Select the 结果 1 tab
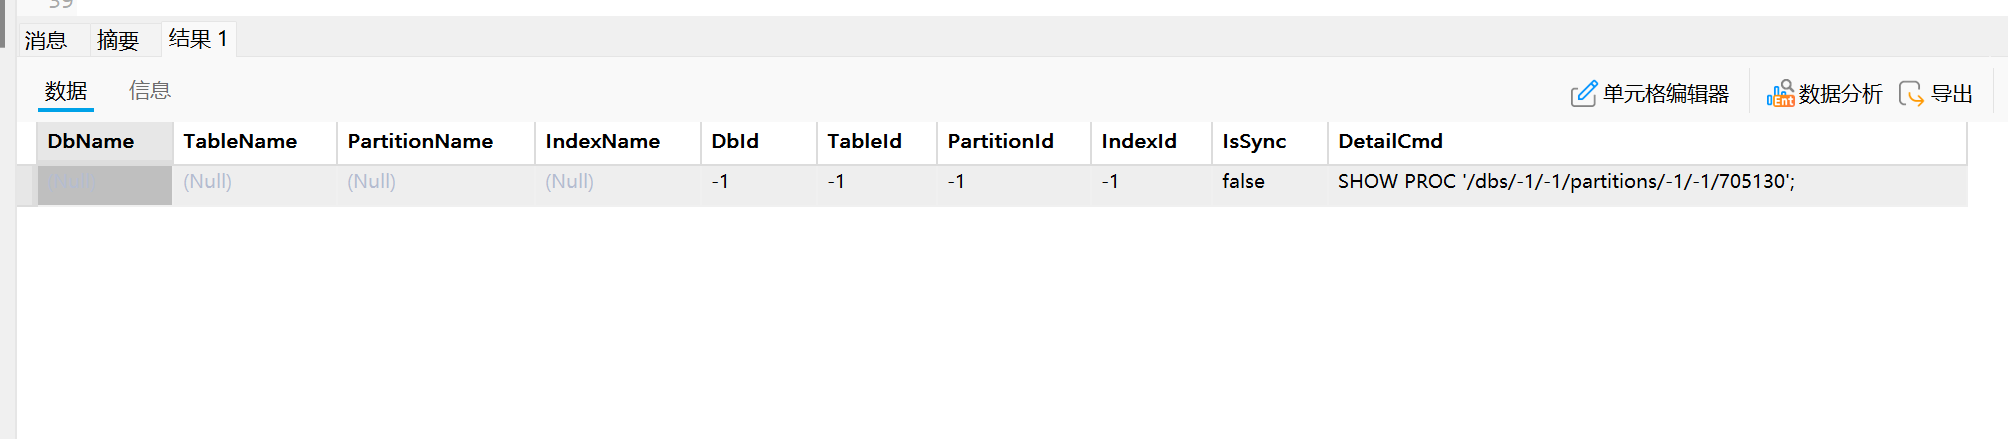The width and height of the screenshot is (2008, 439). 198,39
